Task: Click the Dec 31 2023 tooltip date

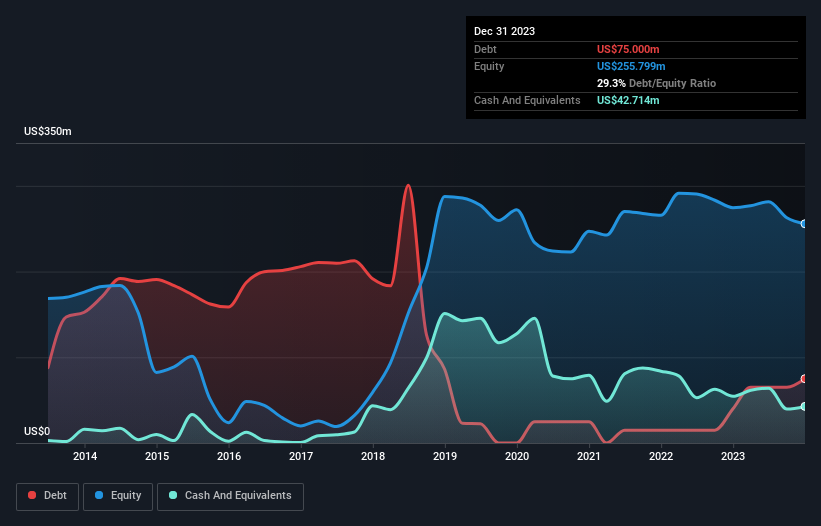Action: (x=504, y=31)
